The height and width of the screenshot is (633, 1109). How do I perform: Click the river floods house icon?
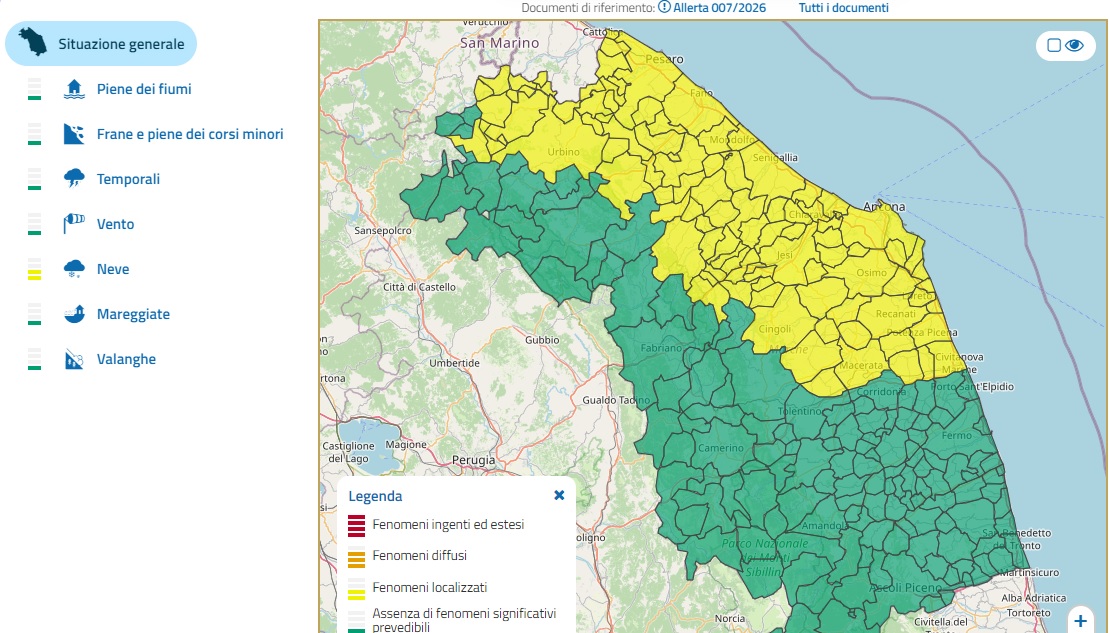click(73, 89)
